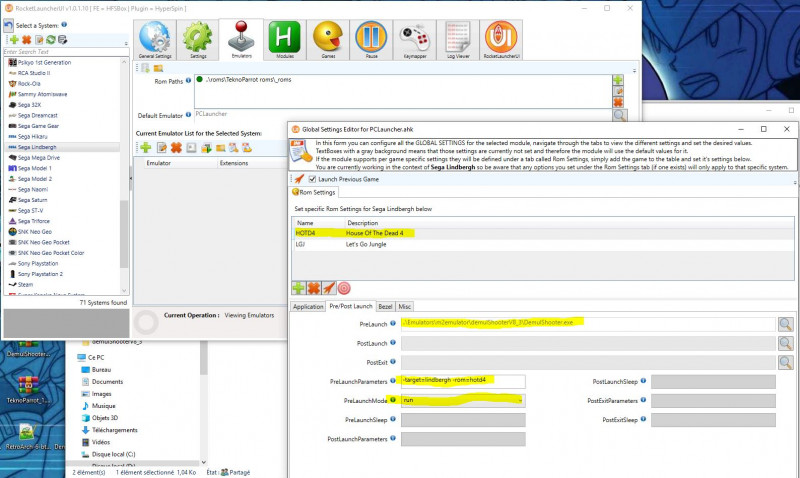The height and width of the screenshot is (478, 800).
Task: Open the TeknoParrot desktop archive icon
Action: (28, 389)
